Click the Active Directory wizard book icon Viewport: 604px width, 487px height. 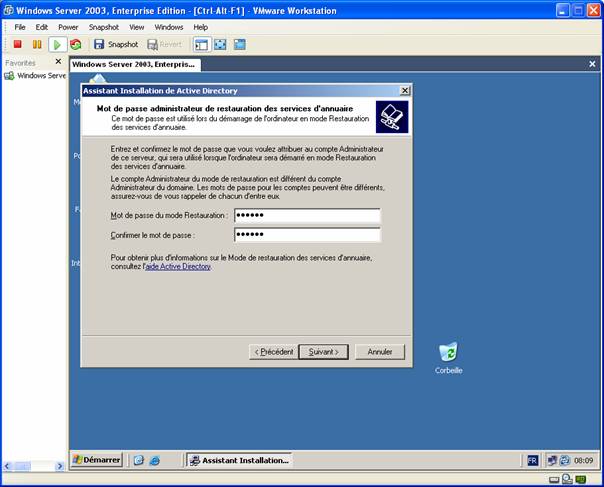pyautogui.click(x=392, y=117)
